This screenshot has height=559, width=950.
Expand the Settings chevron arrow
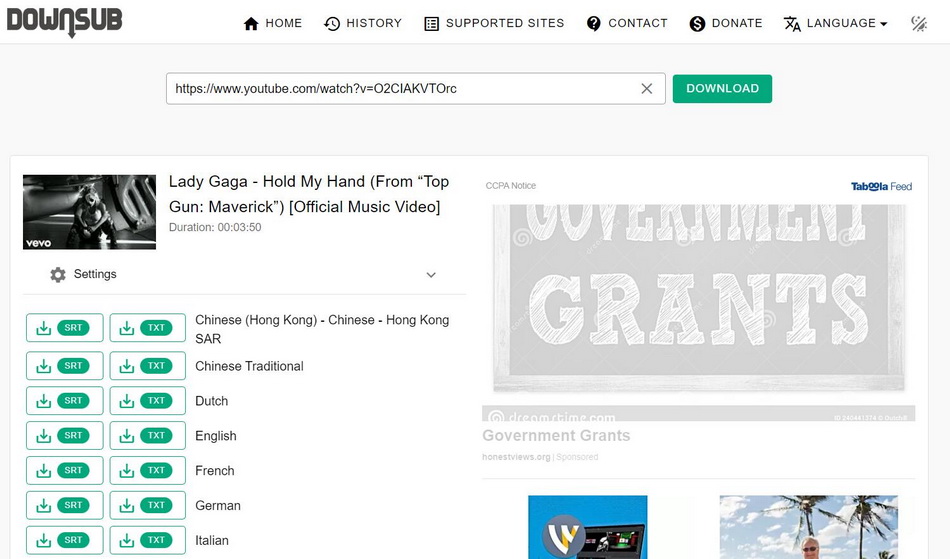coord(431,275)
